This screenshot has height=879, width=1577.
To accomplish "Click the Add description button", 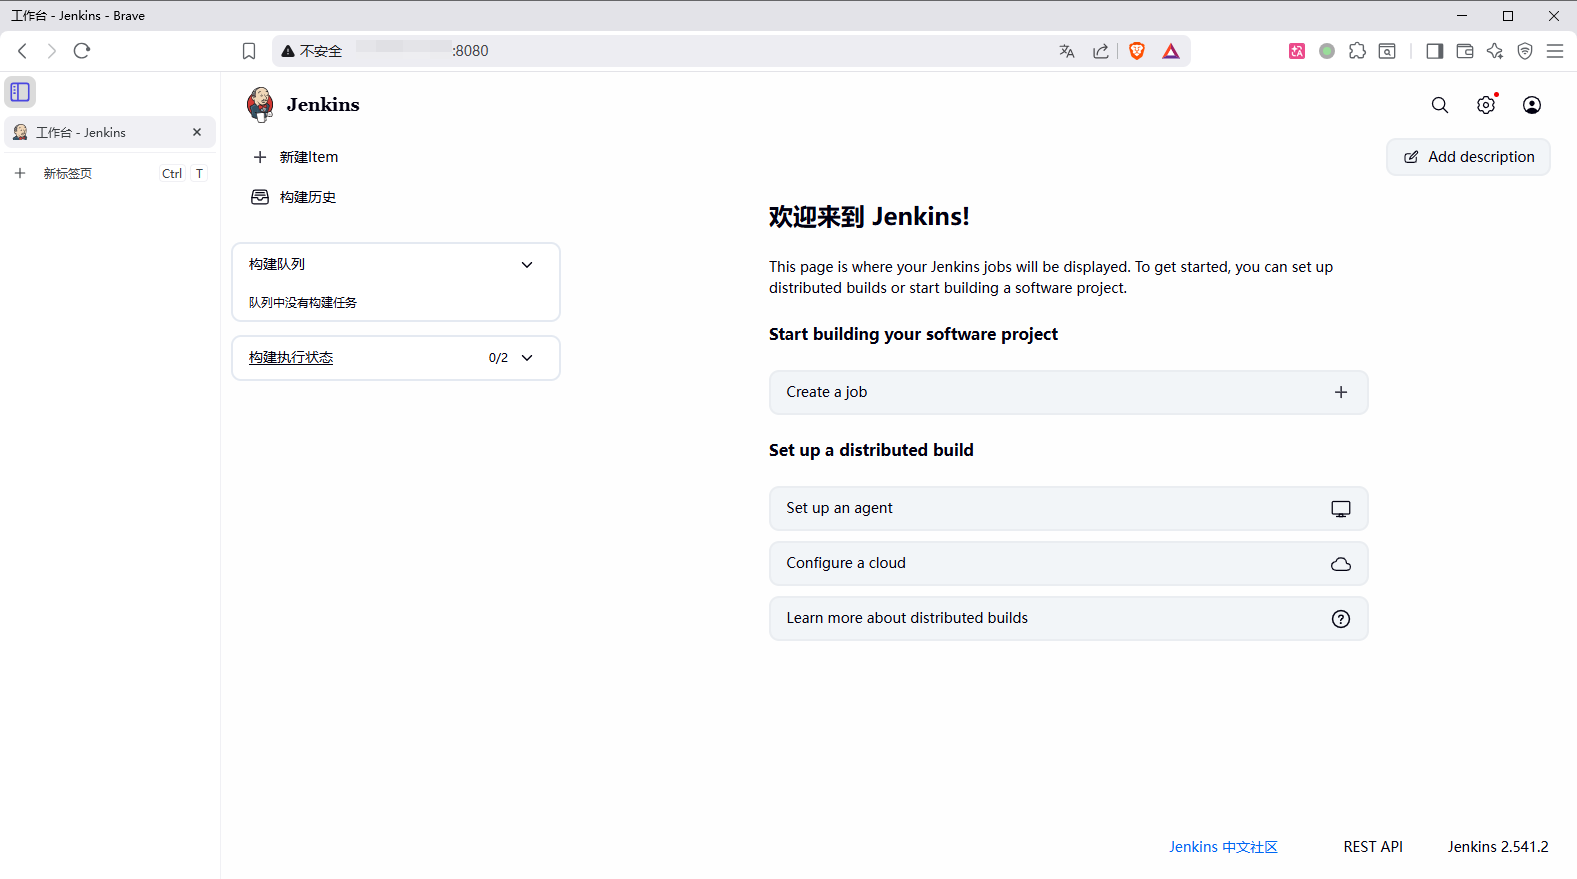I will click(1468, 157).
